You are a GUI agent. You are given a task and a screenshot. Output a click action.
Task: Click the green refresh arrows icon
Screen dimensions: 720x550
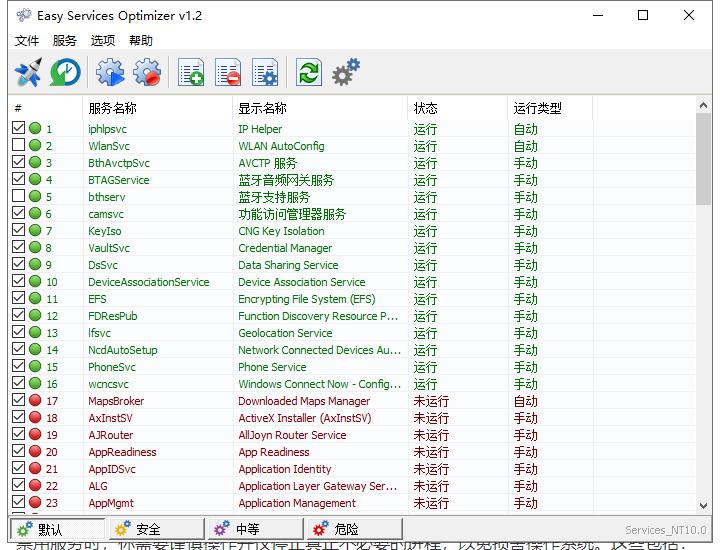[x=309, y=73]
